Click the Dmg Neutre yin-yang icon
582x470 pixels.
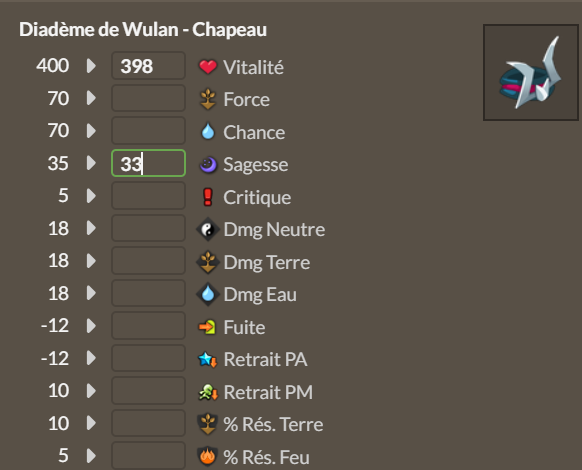coord(208,229)
